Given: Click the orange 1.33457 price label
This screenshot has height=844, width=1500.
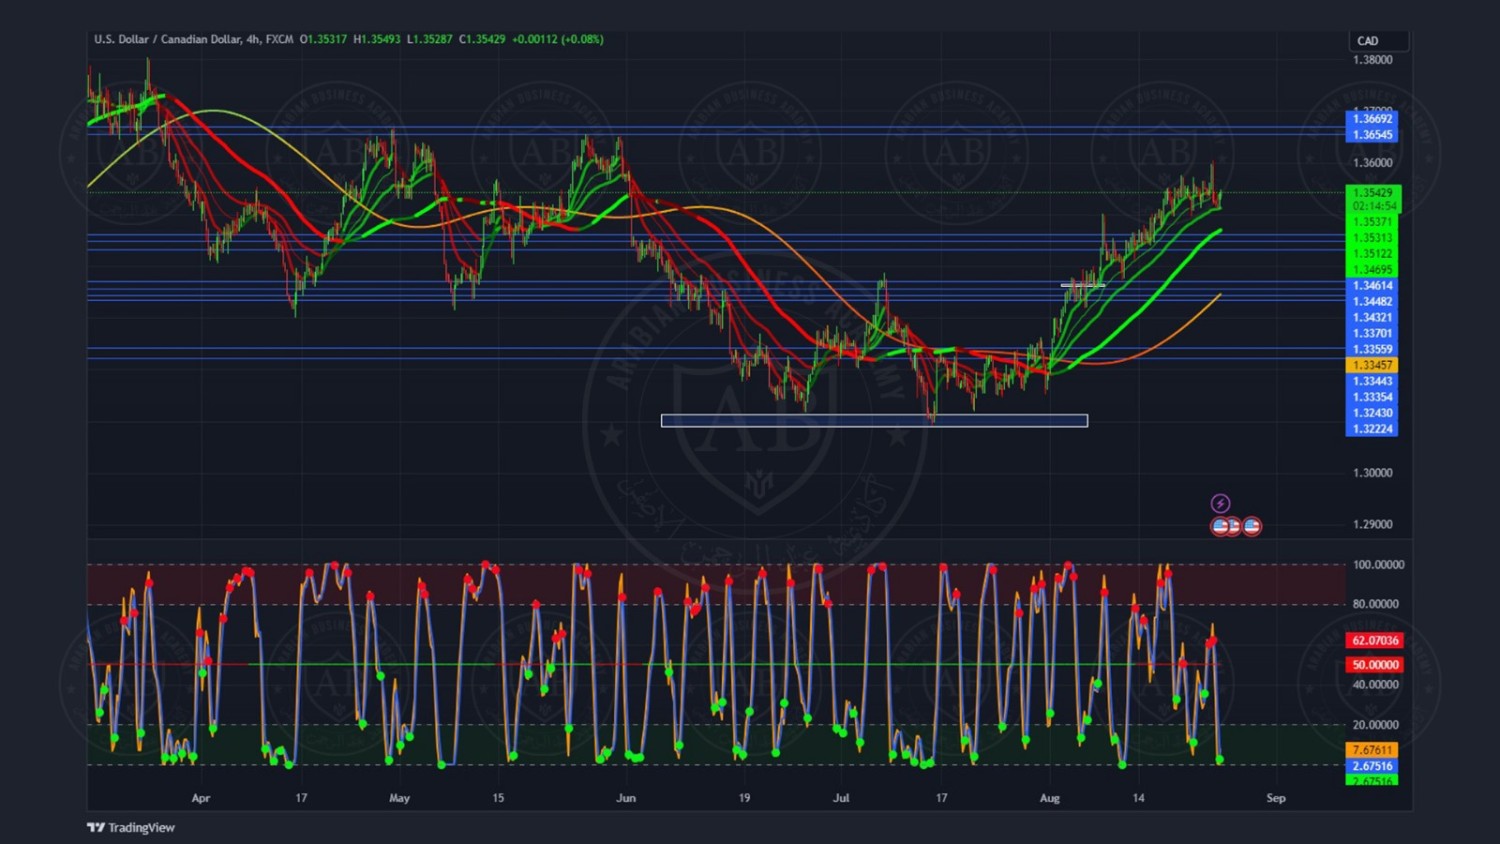Looking at the screenshot, I should [1372, 365].
